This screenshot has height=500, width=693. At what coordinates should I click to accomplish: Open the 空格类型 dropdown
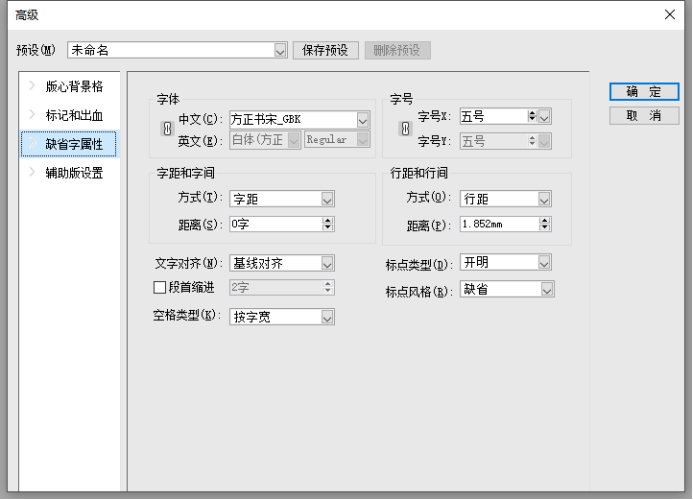(327, 317)
